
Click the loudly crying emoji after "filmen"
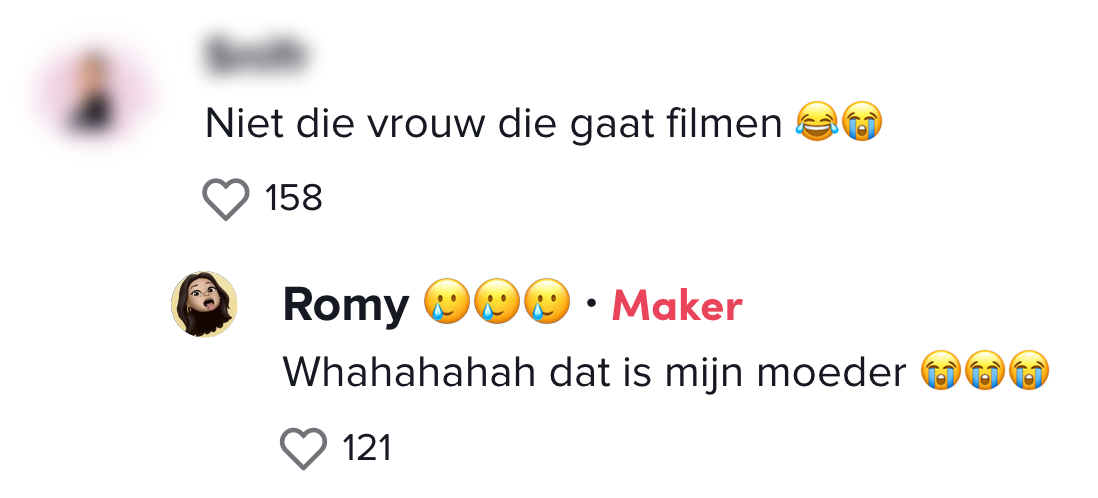860,123
